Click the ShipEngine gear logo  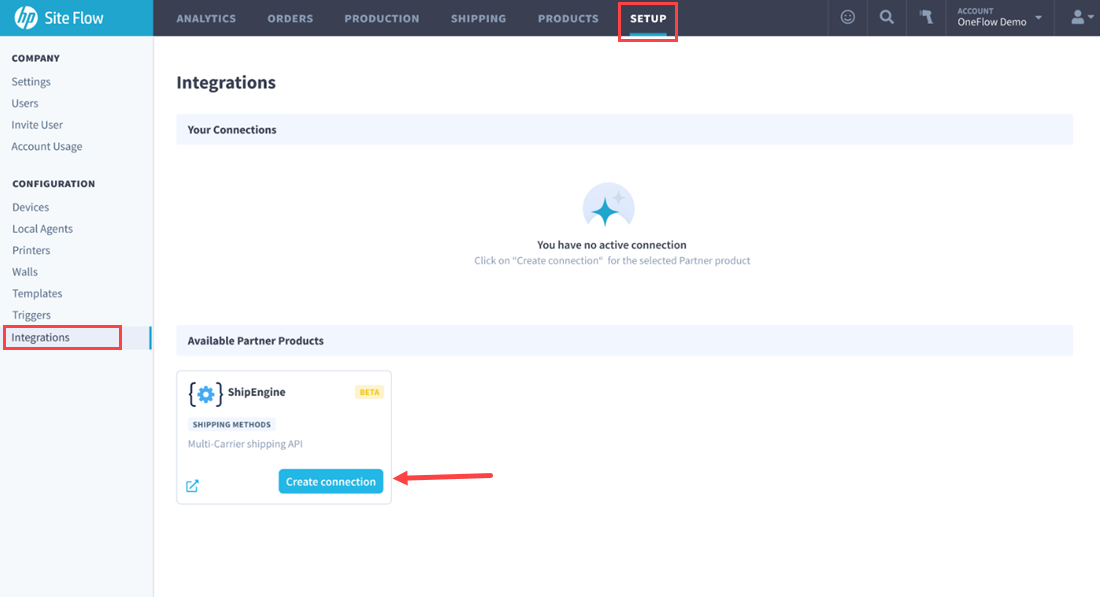204,392
